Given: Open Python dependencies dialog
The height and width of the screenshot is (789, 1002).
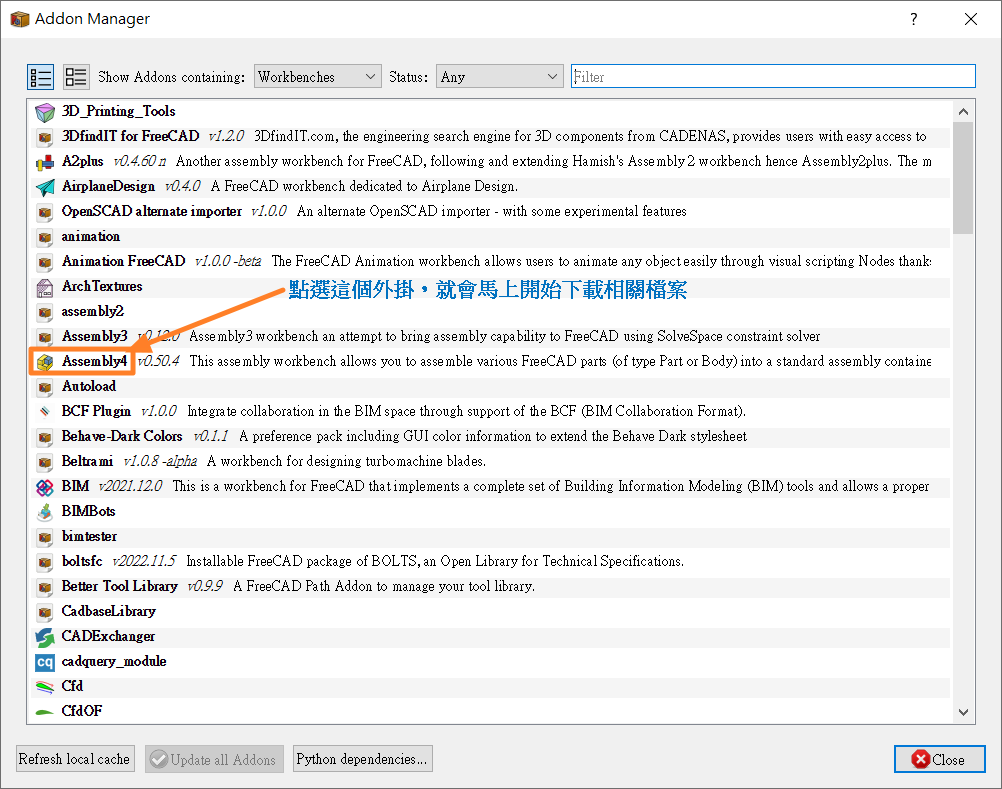Looking at the screenshot, I should tap(362, 759).
